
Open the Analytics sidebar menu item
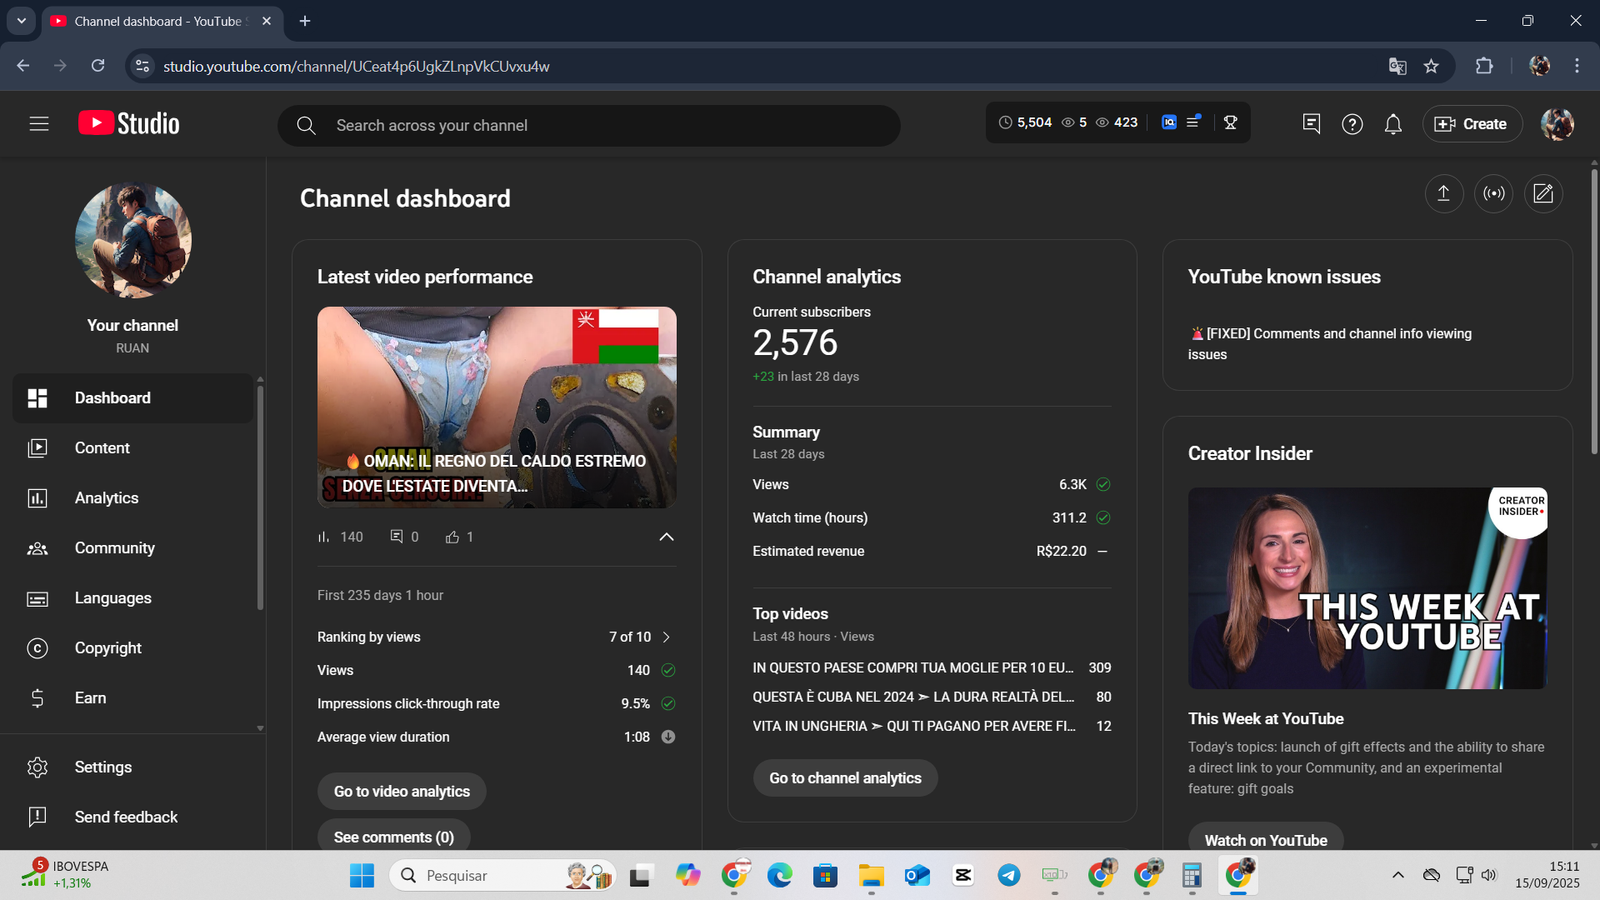click(x=106, y=498)
